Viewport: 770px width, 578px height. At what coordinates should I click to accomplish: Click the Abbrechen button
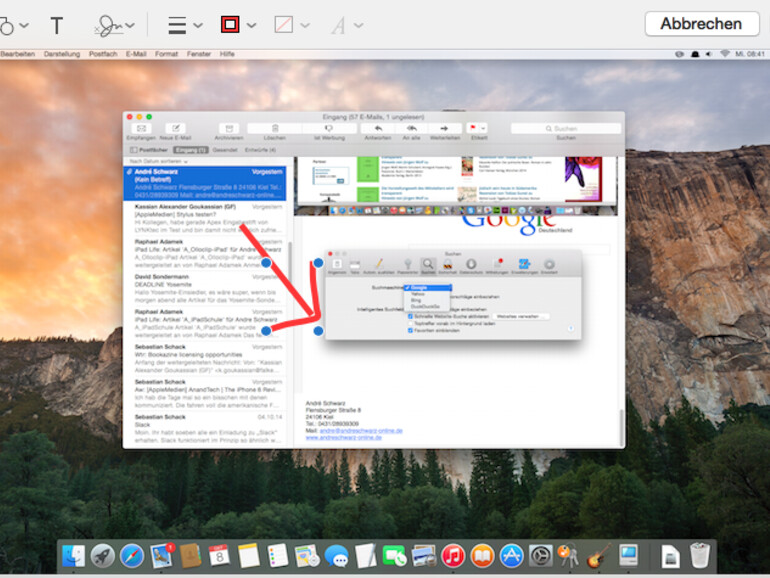tap(702, 24)
